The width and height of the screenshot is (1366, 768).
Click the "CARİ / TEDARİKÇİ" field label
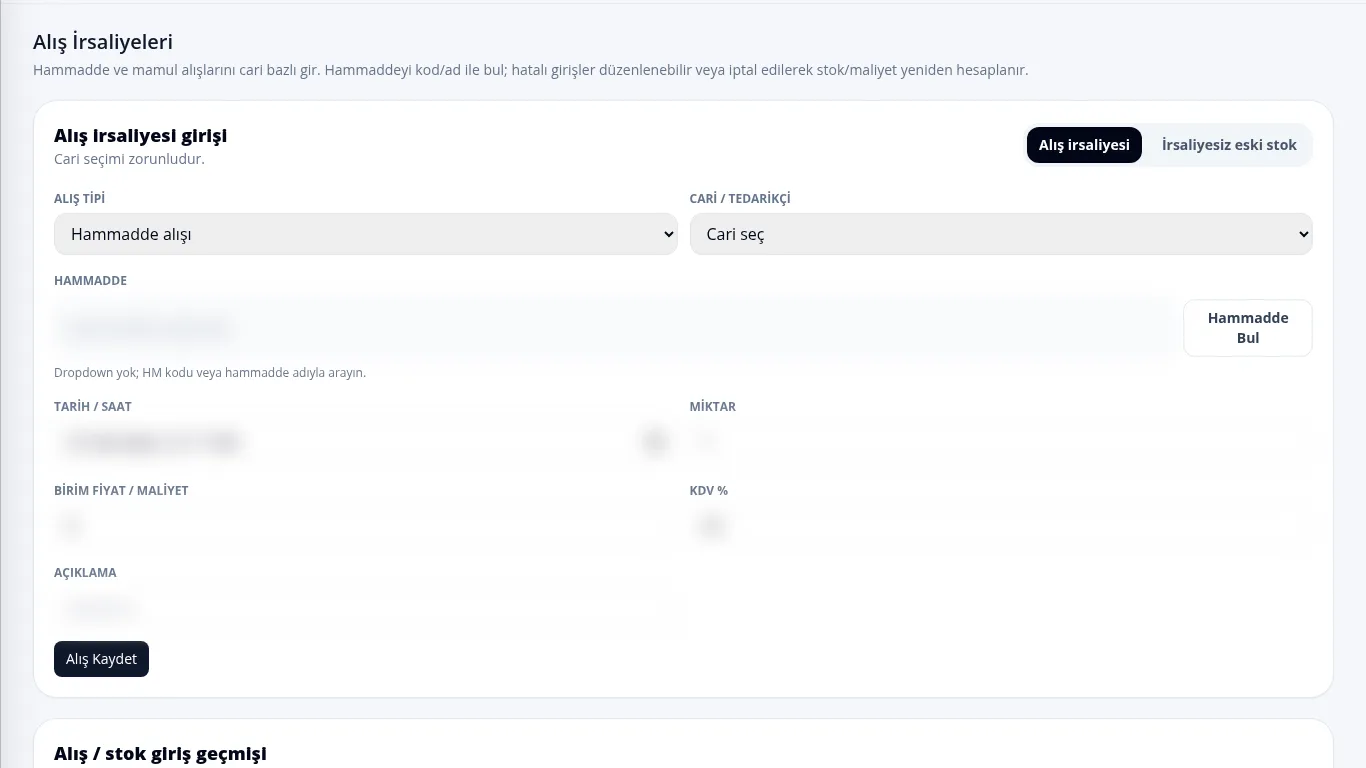[x=740, y=199]
